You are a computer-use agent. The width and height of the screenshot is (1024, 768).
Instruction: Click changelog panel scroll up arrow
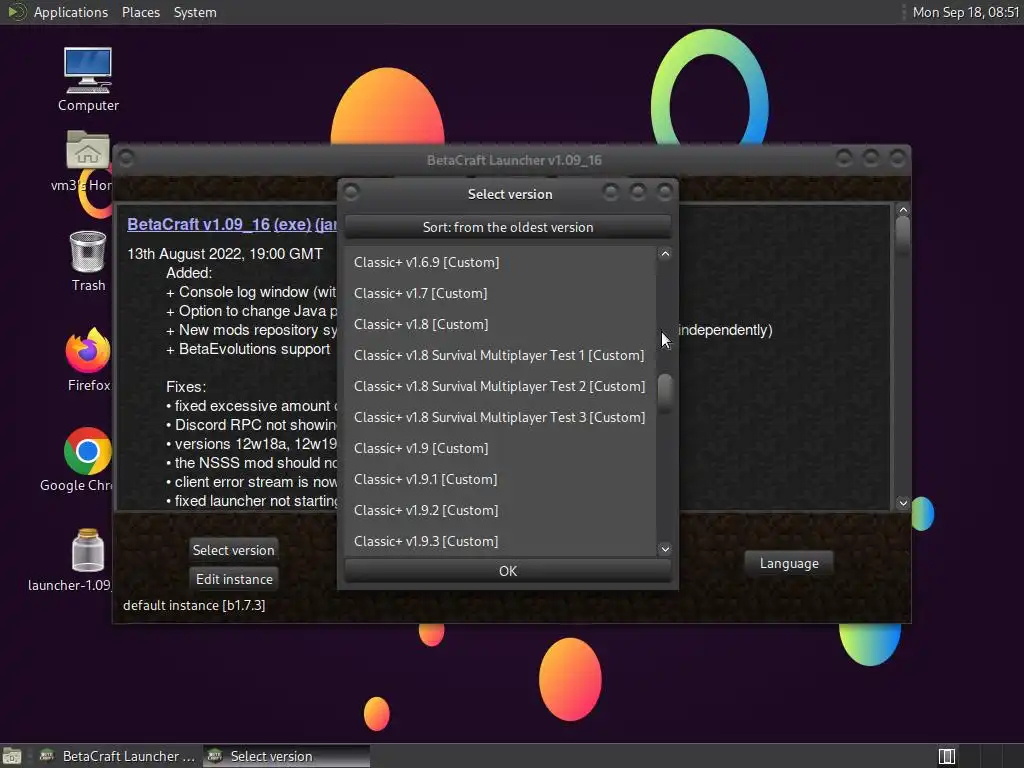(x=903, y=210)
